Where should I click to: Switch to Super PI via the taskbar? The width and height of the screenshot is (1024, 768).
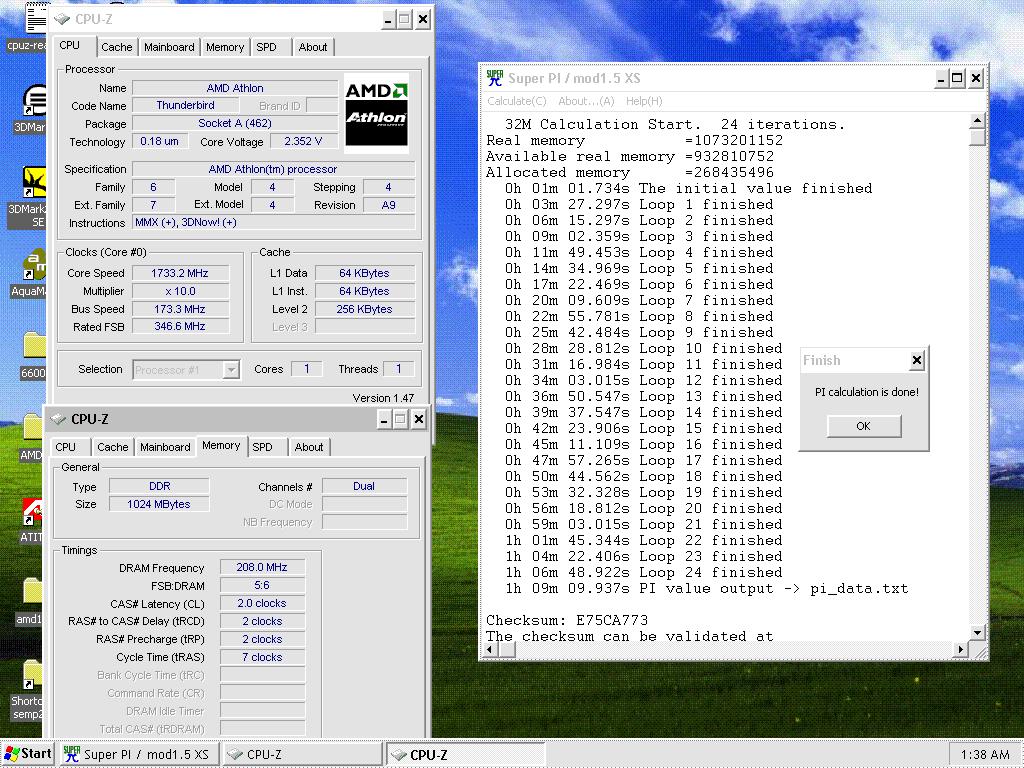click(138, 754)
